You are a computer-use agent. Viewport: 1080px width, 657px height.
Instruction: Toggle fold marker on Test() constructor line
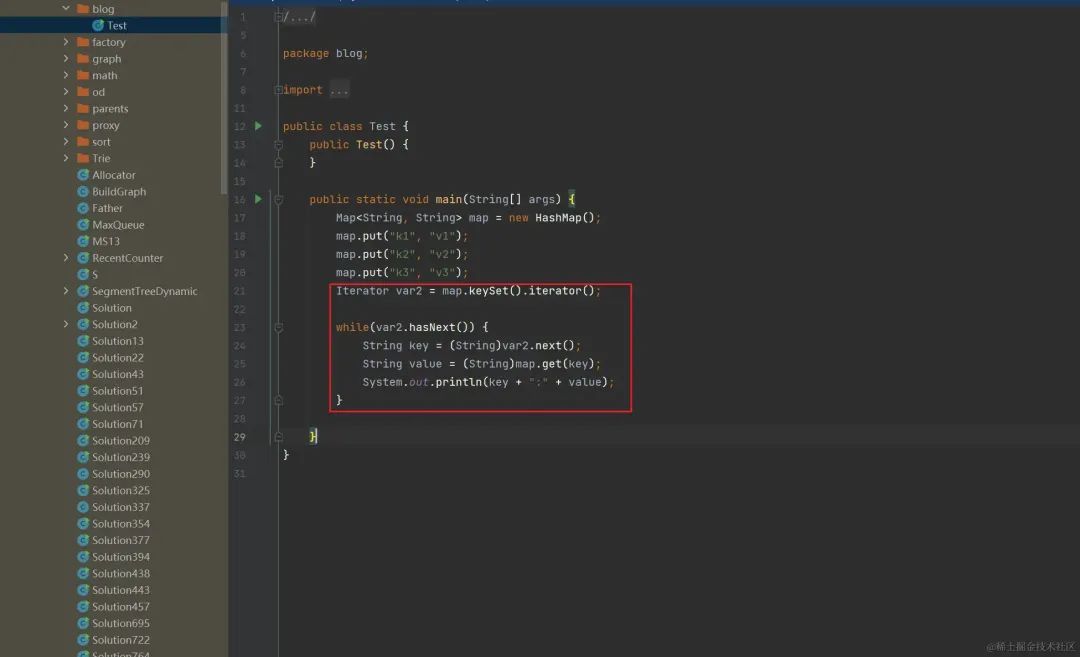(x=278, y=145)
